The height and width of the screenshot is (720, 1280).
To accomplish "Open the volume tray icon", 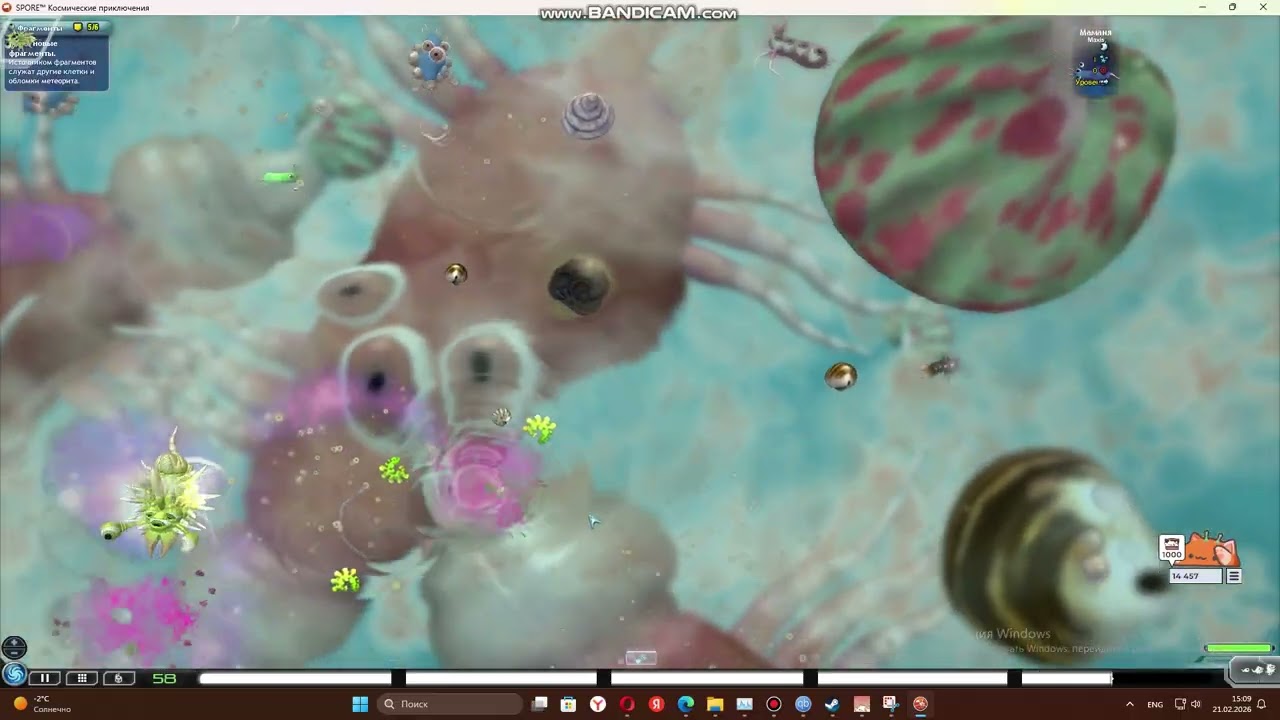I will coord(1196,704).
